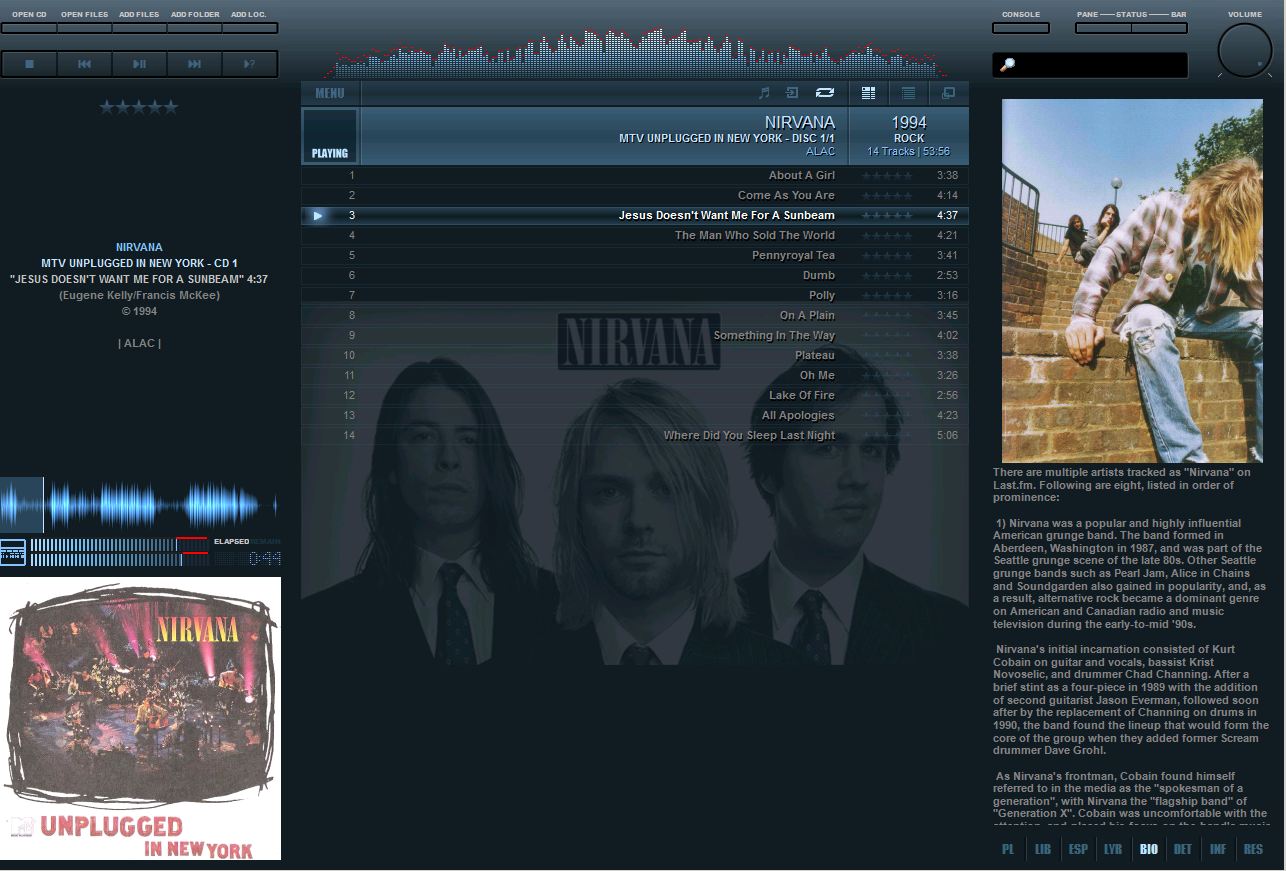1286x871 pixels.
Task: Open the ESP tab
Action: (x=1078, y=849)
